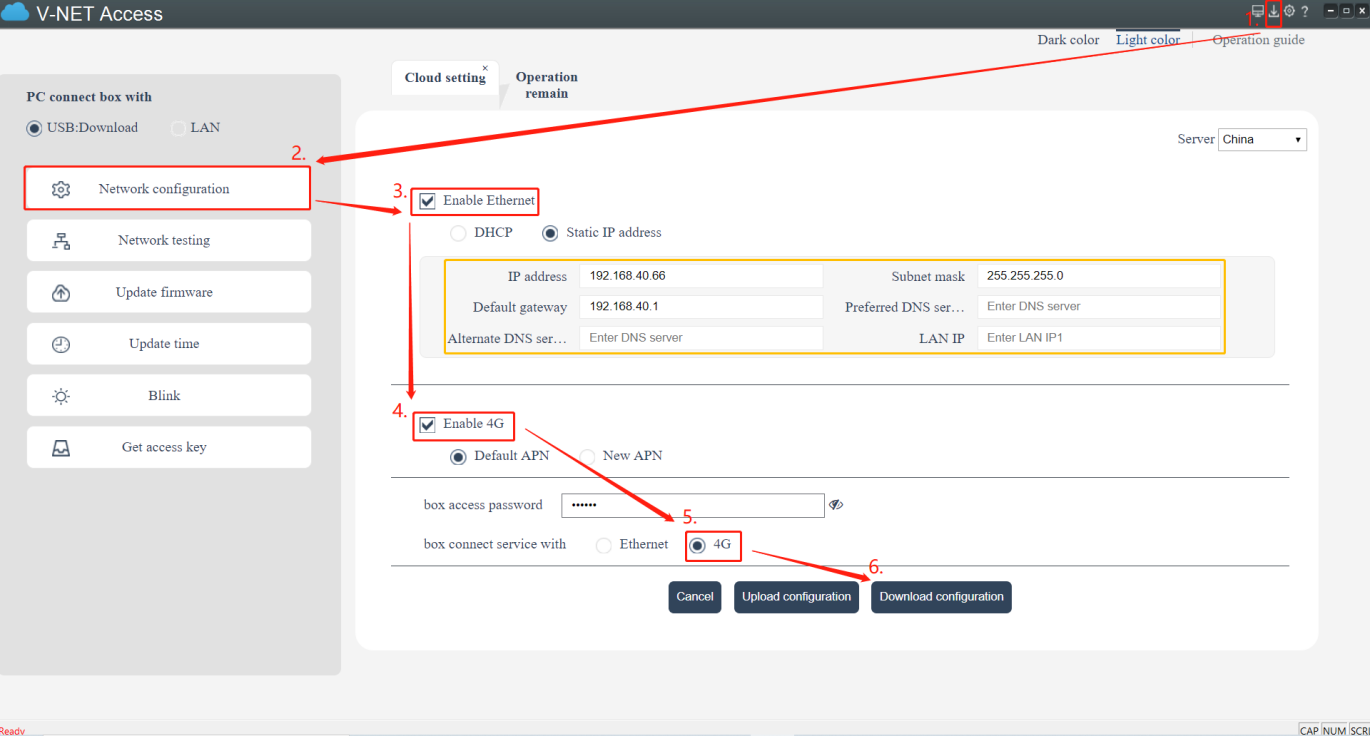Click the Update time clock icon
This screenshot has height=736, width=1370.
tap(61, 344)
